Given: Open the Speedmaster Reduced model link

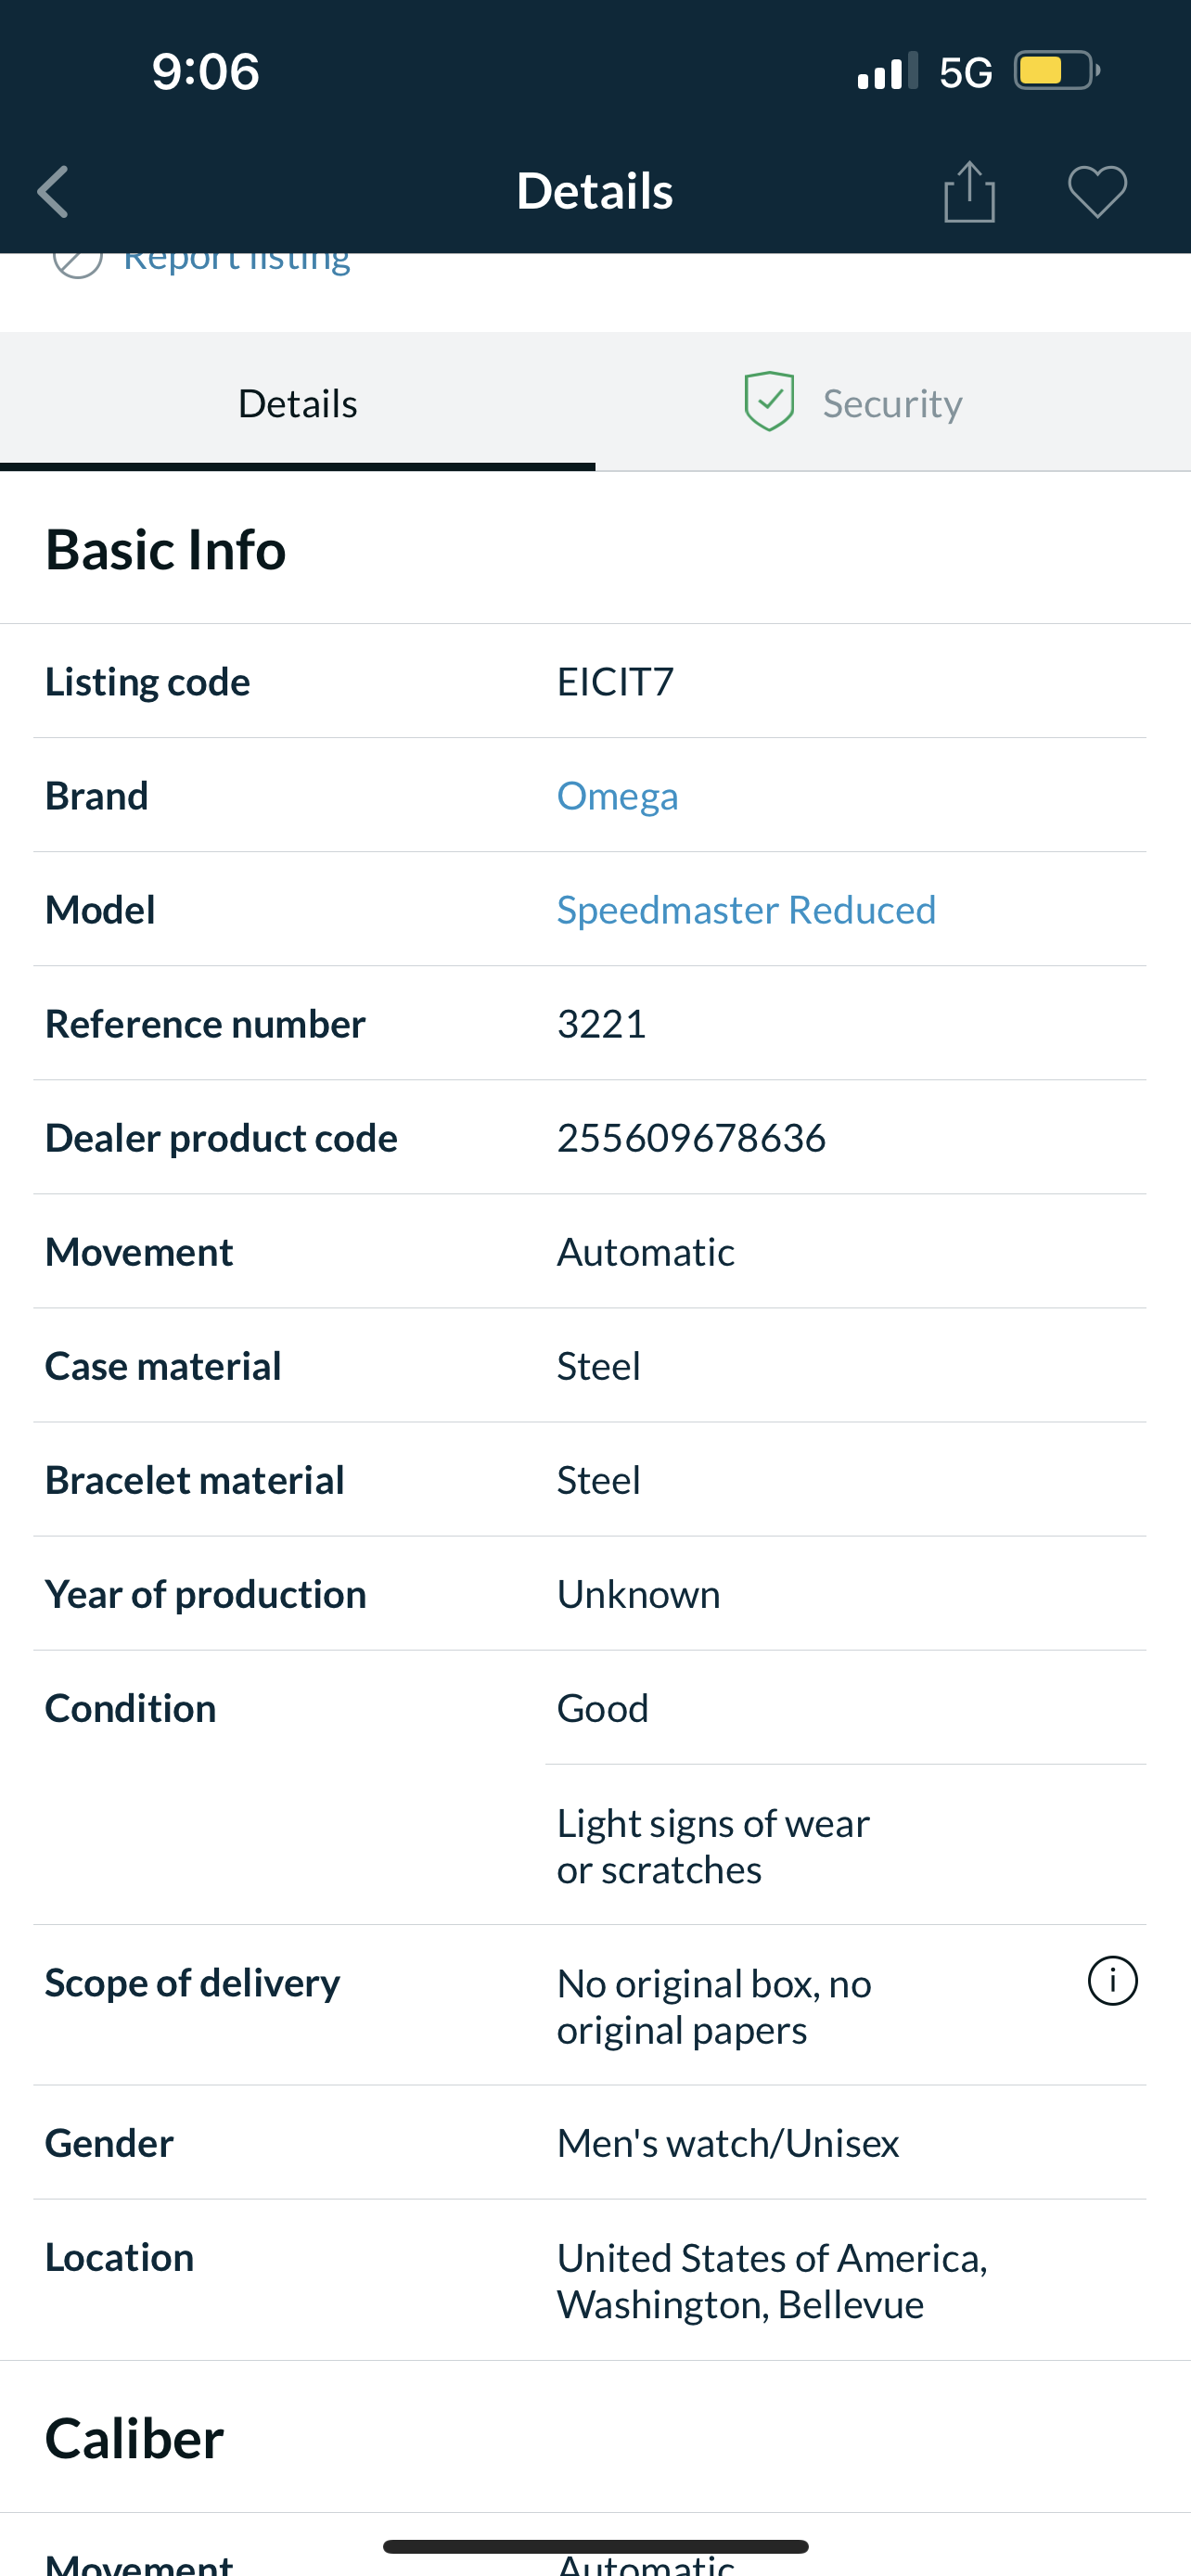Looking at the screenshot, I should click(746, 910).
